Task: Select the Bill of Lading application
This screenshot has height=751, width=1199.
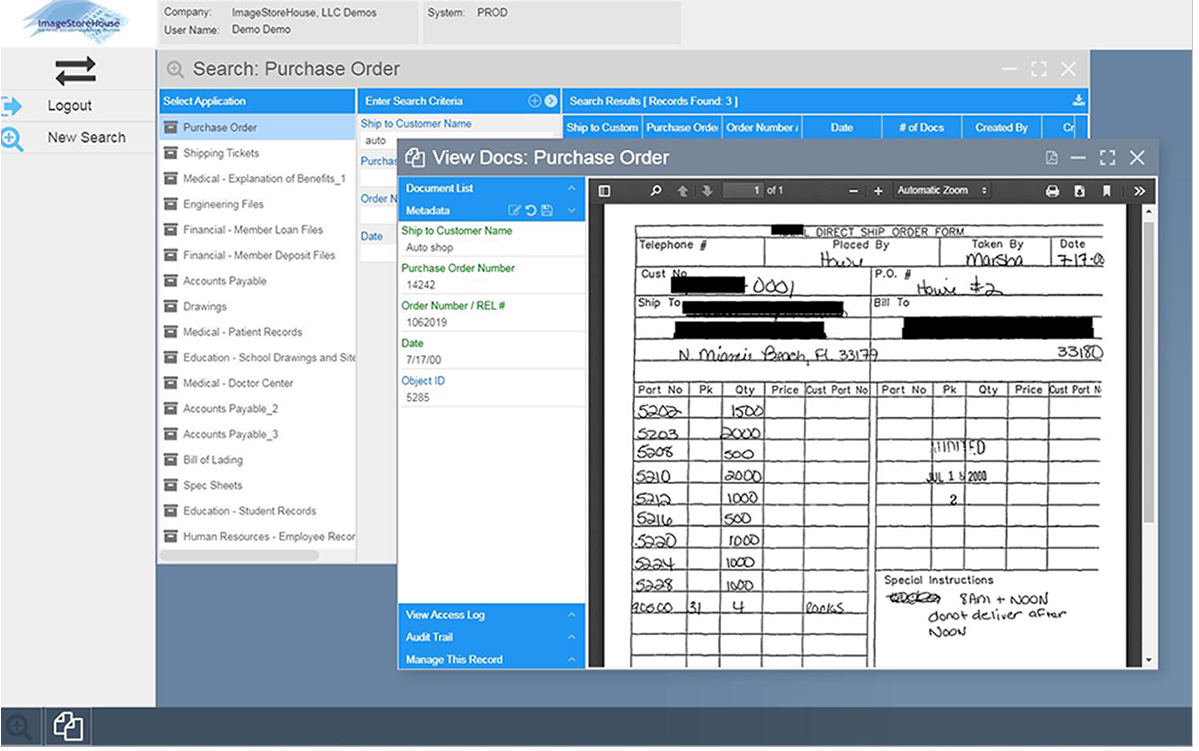Action: coord(258,460)
